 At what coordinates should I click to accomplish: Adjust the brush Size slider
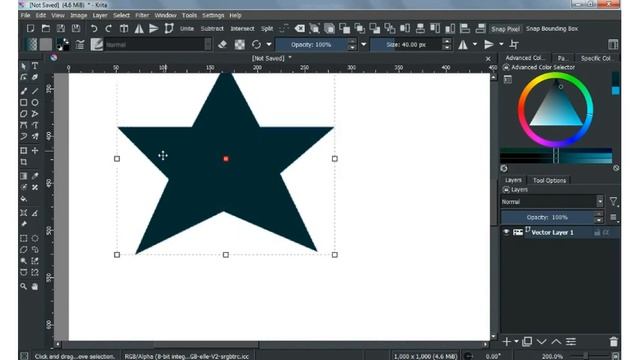coord(406,44)
